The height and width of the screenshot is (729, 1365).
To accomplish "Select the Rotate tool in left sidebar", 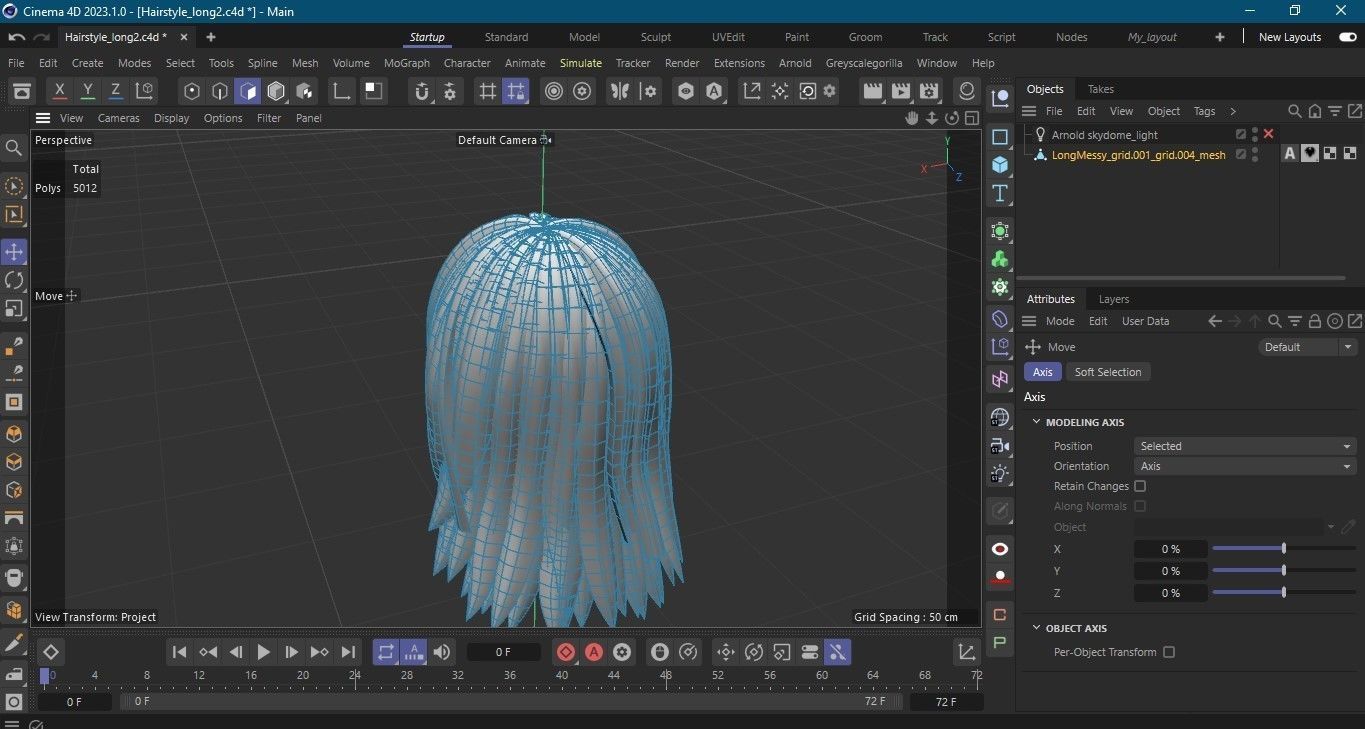I will click(x=14, y=280).
